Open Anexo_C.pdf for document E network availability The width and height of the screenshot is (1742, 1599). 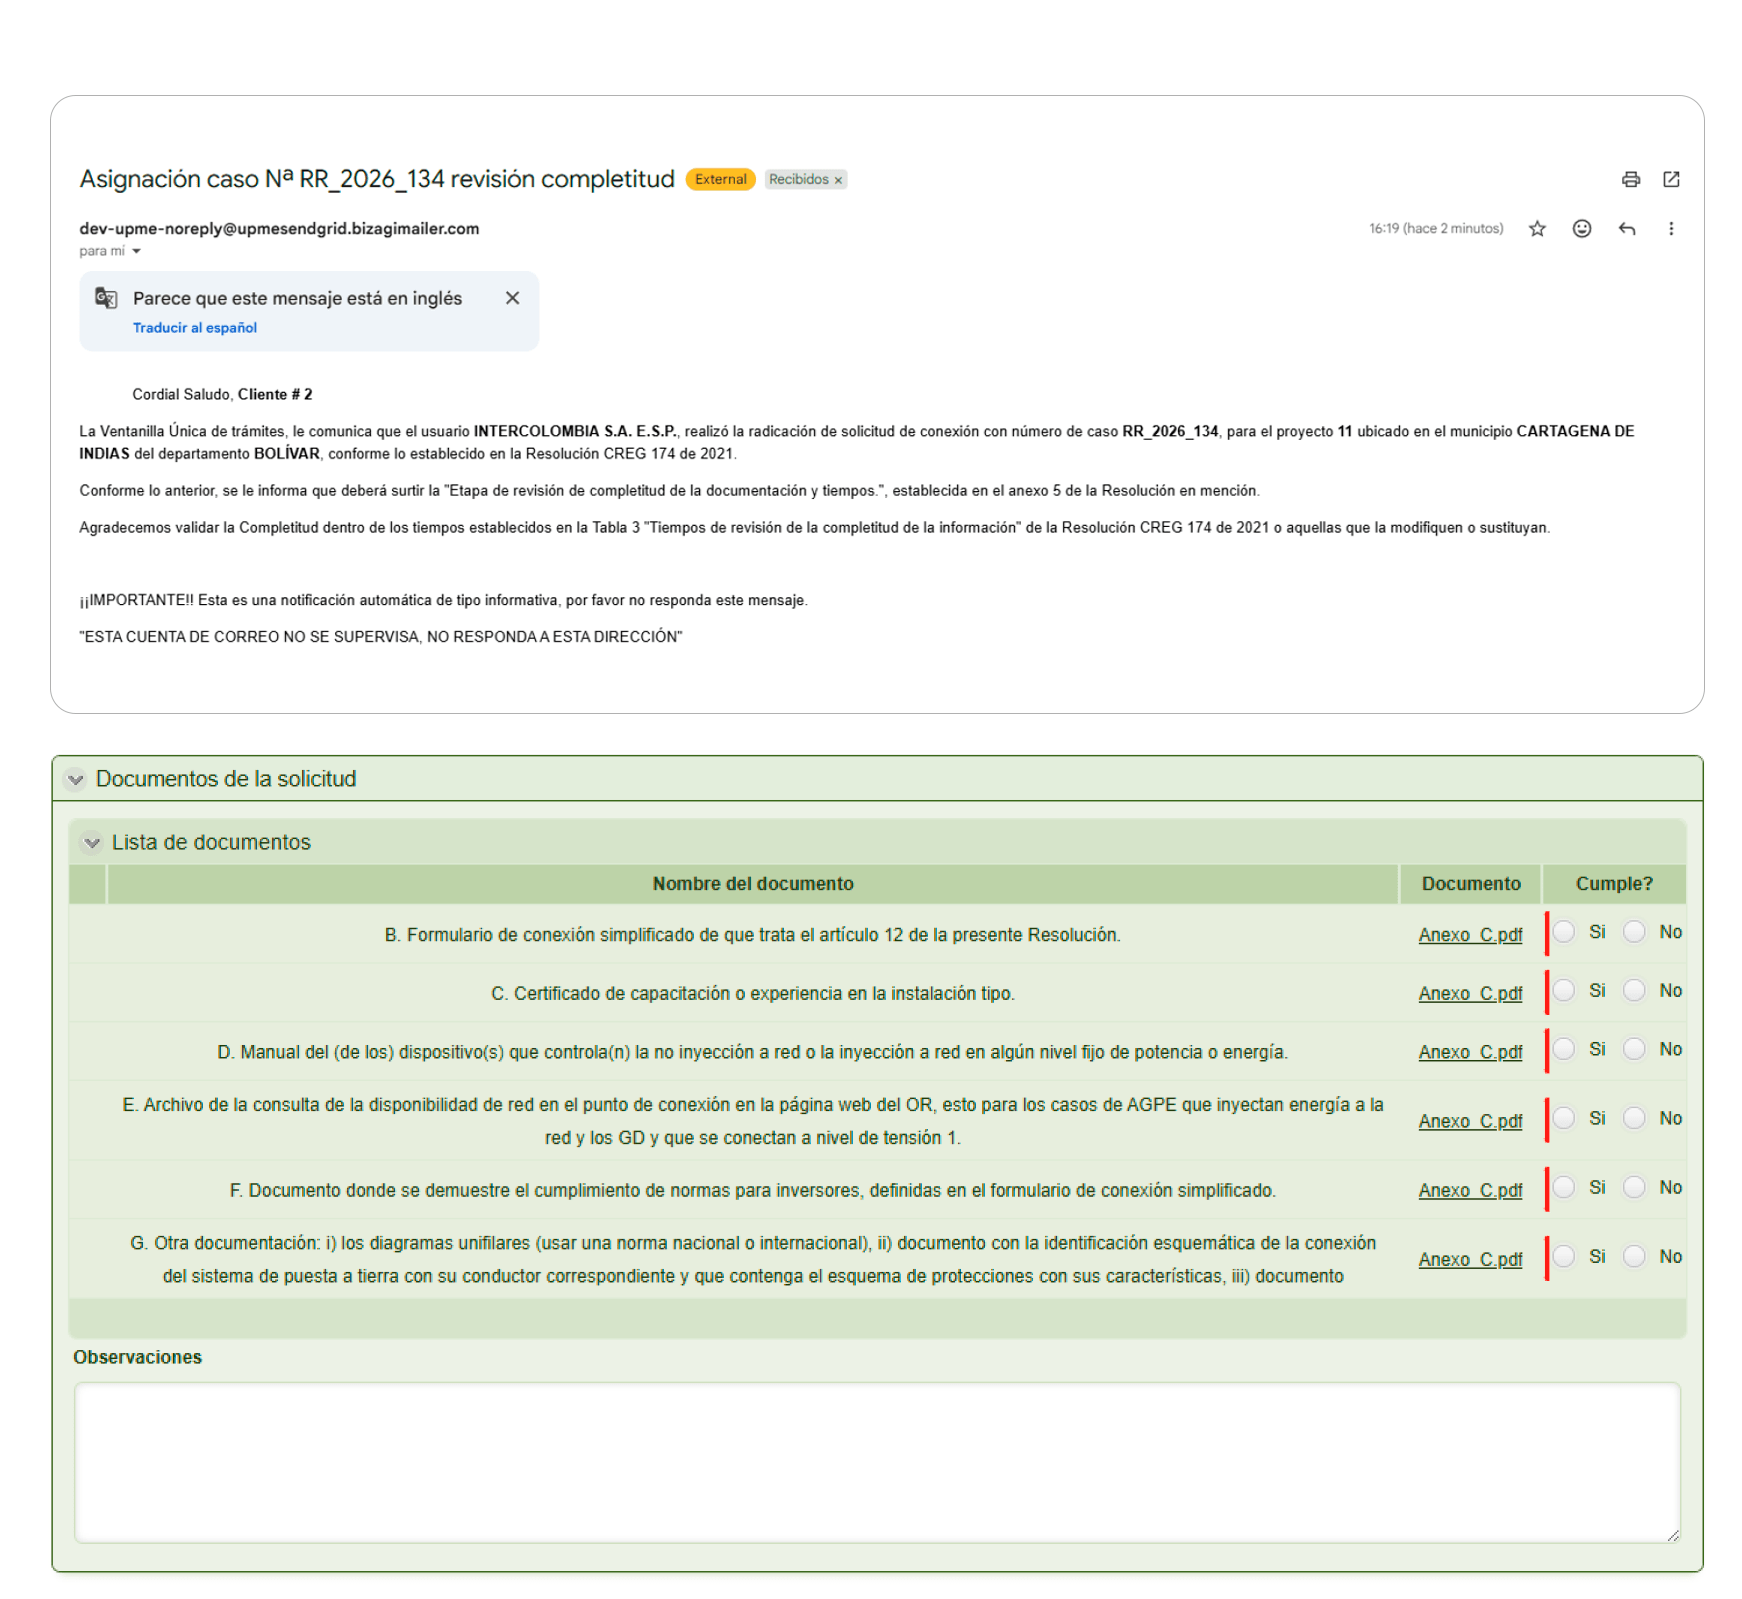[1469, 1121]
